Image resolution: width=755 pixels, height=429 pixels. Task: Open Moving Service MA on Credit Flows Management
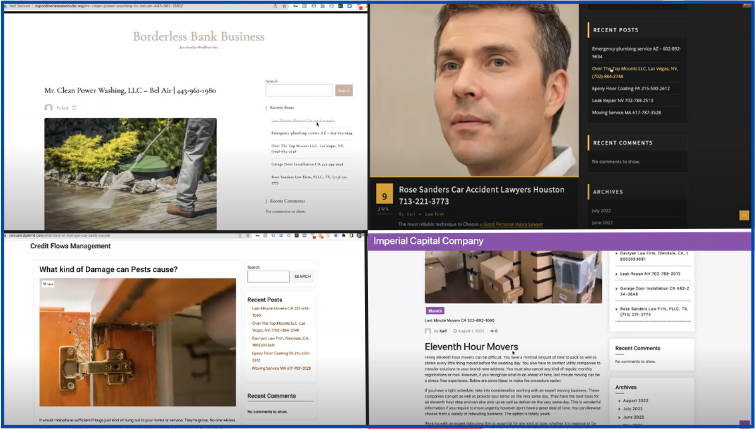click(281, 368)
